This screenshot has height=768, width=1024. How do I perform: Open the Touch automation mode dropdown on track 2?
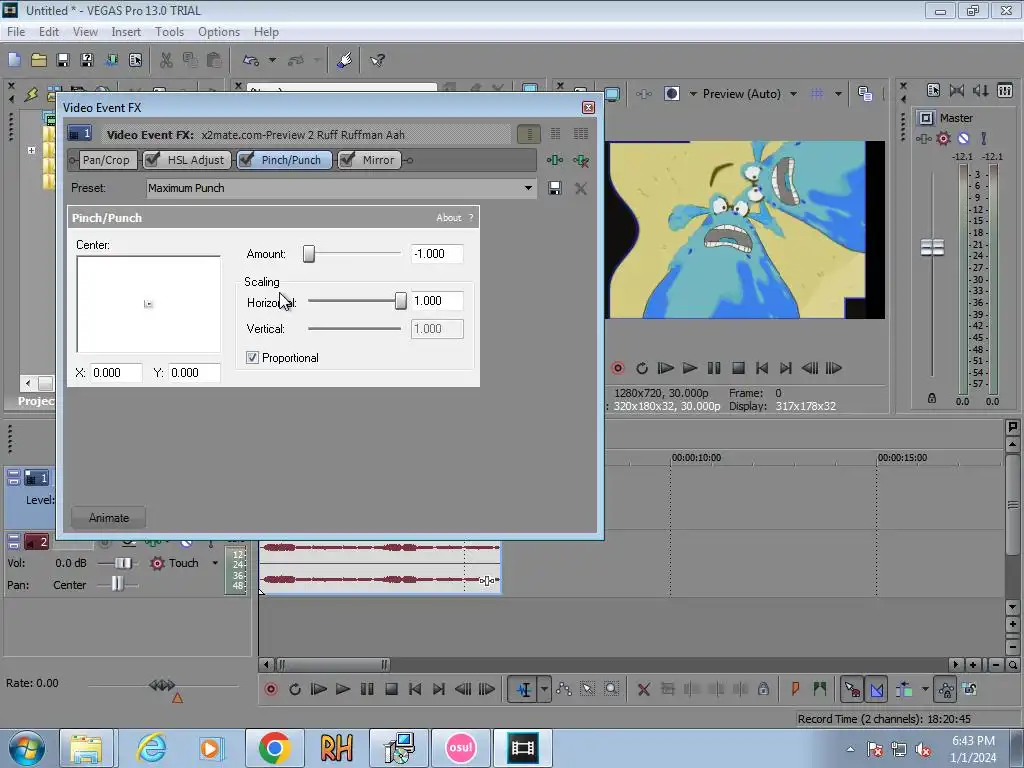coord(215,563)
